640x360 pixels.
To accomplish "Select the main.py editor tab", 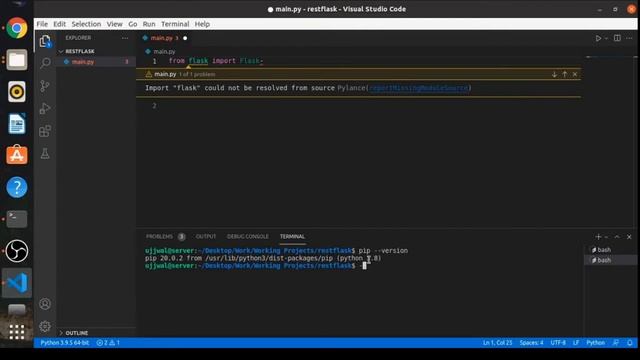I will (164, 38).
